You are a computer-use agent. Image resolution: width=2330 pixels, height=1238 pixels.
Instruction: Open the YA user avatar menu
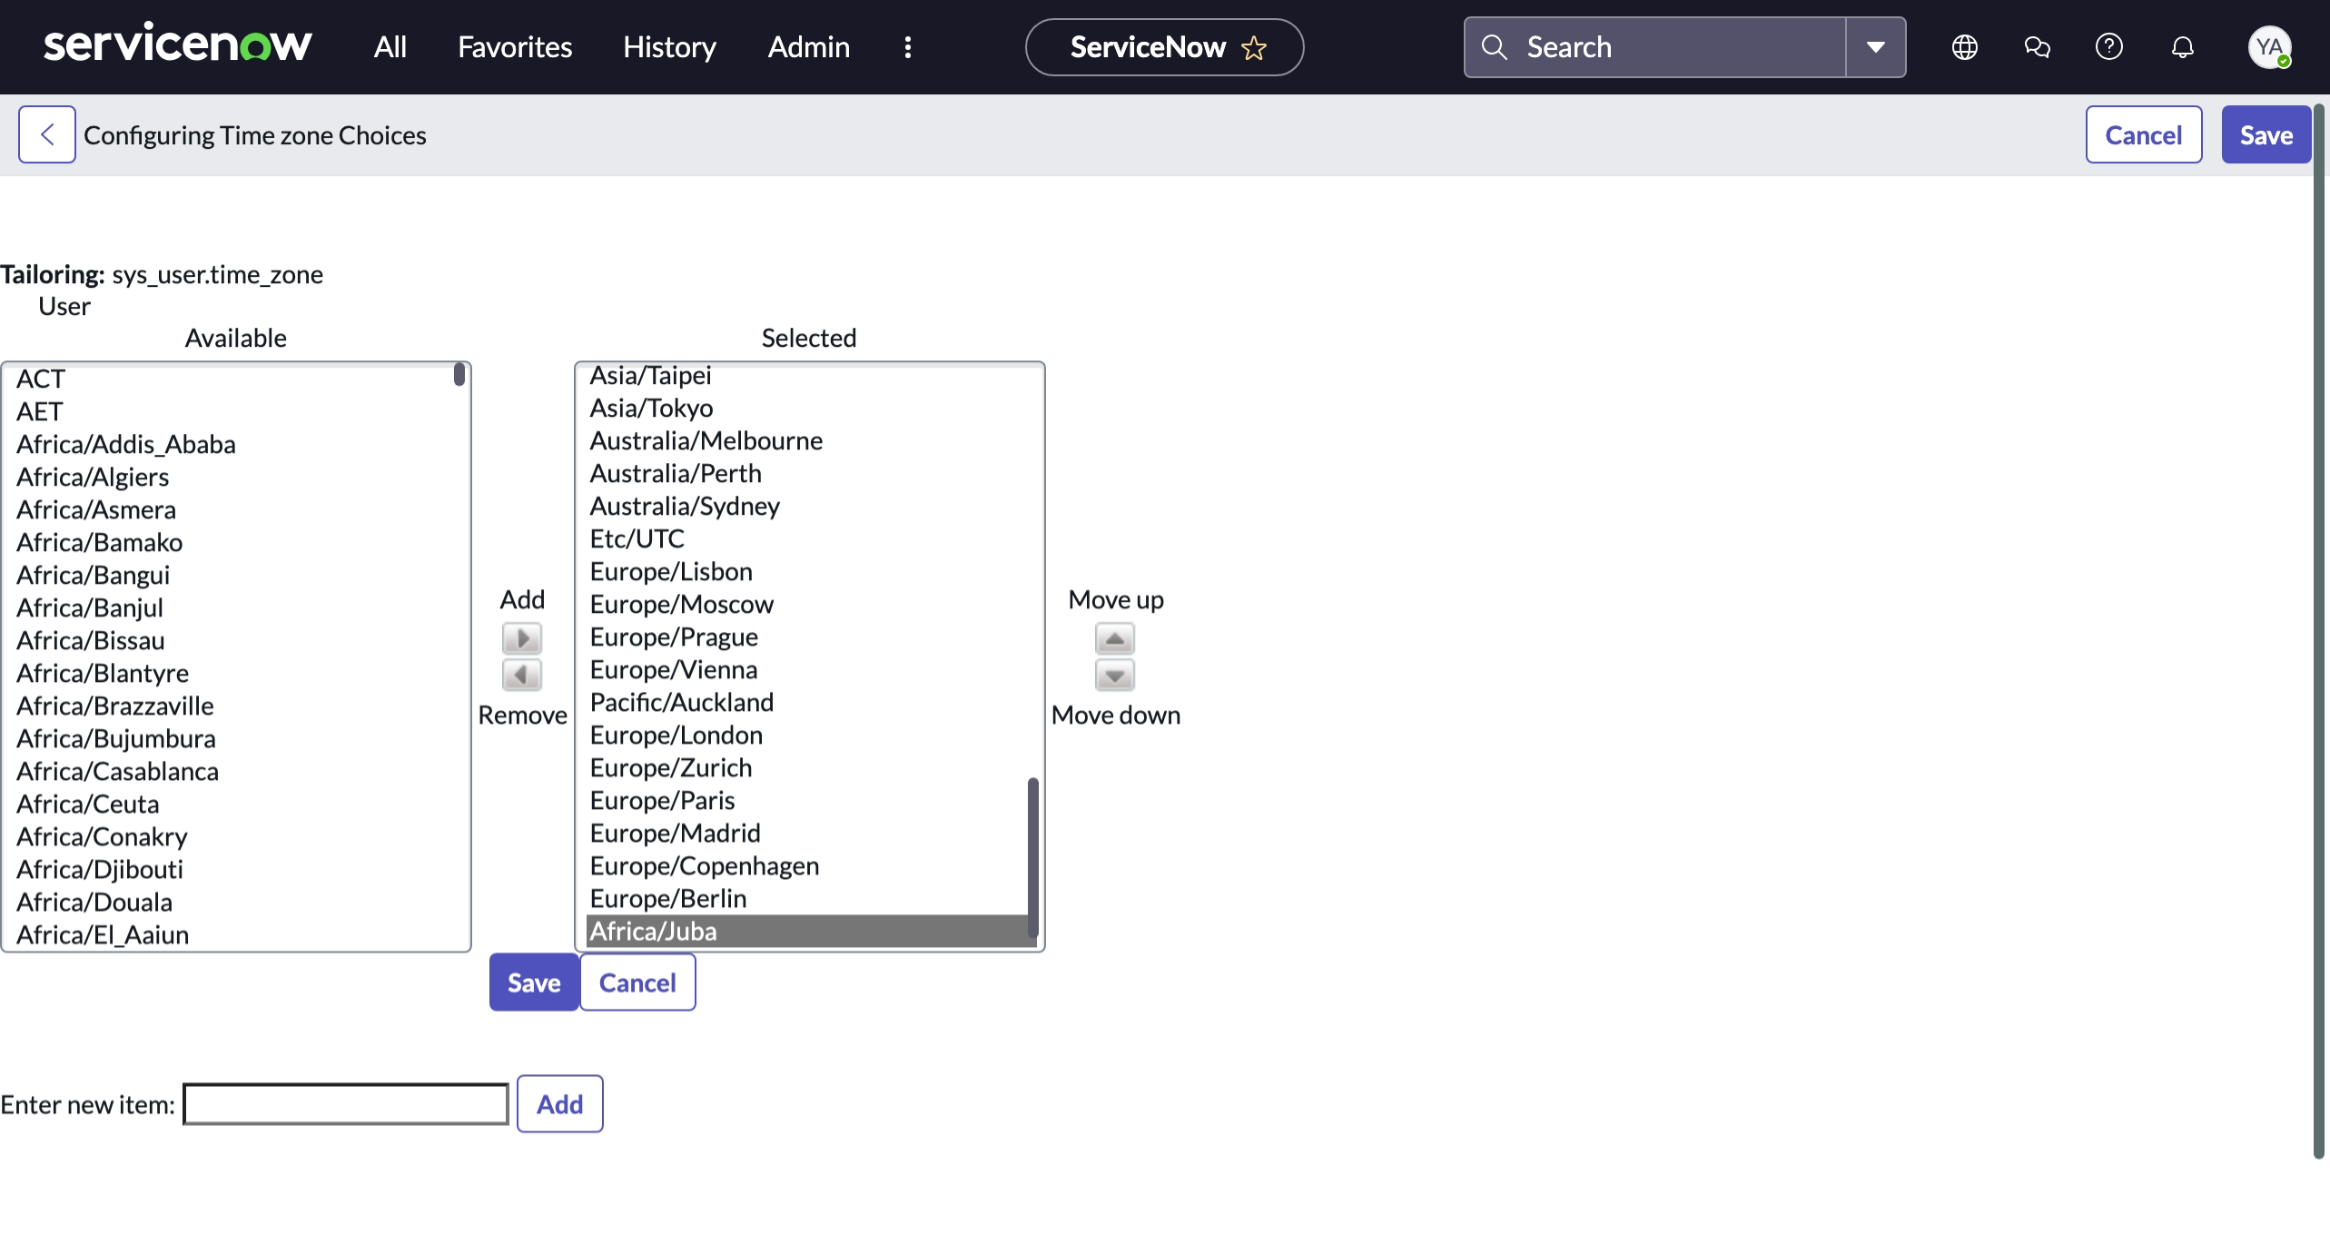(2269, 47)
